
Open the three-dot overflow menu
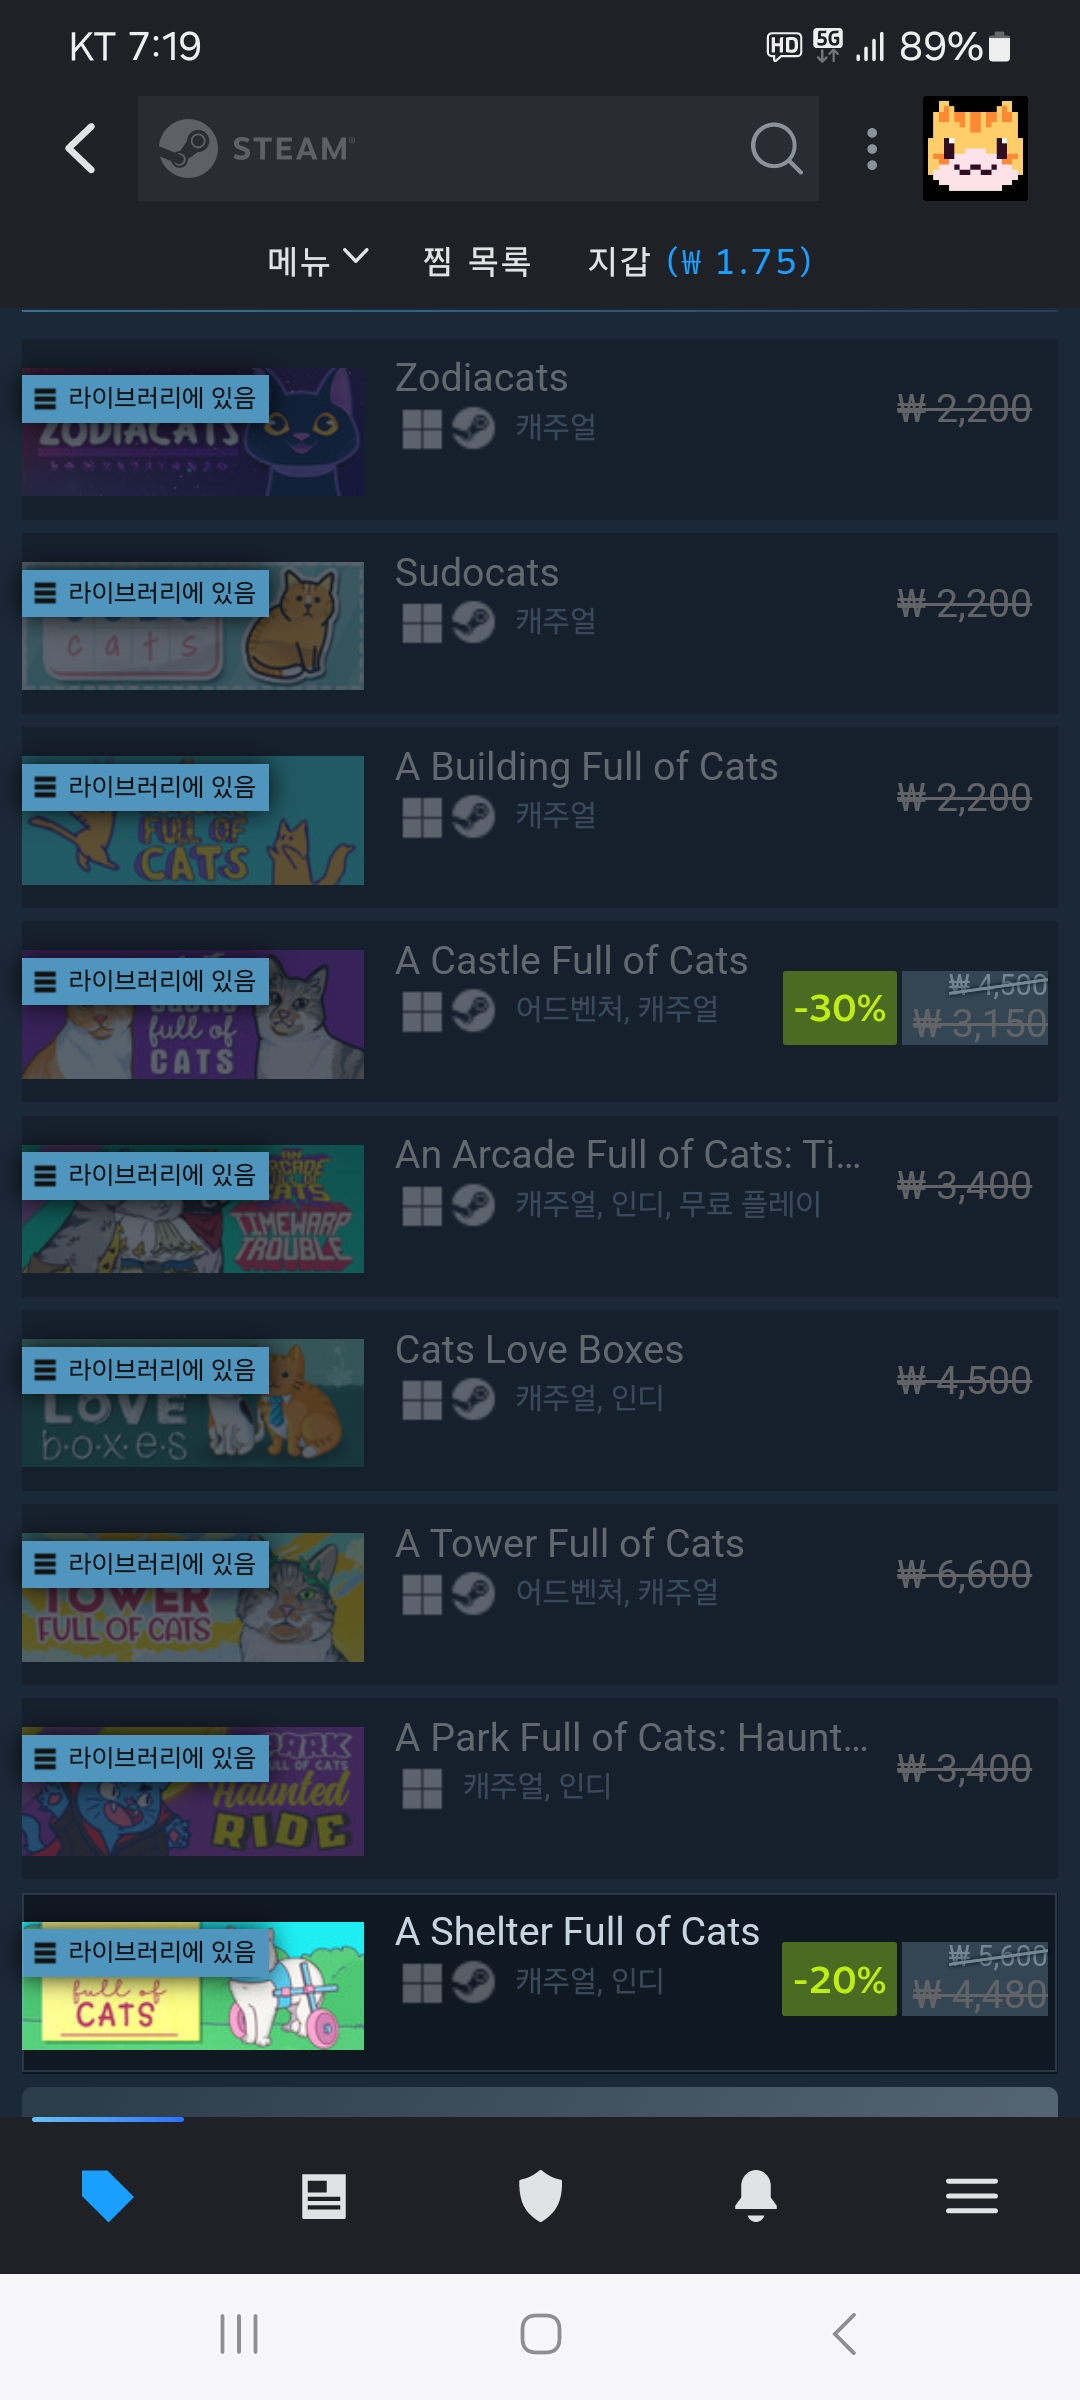872,149
